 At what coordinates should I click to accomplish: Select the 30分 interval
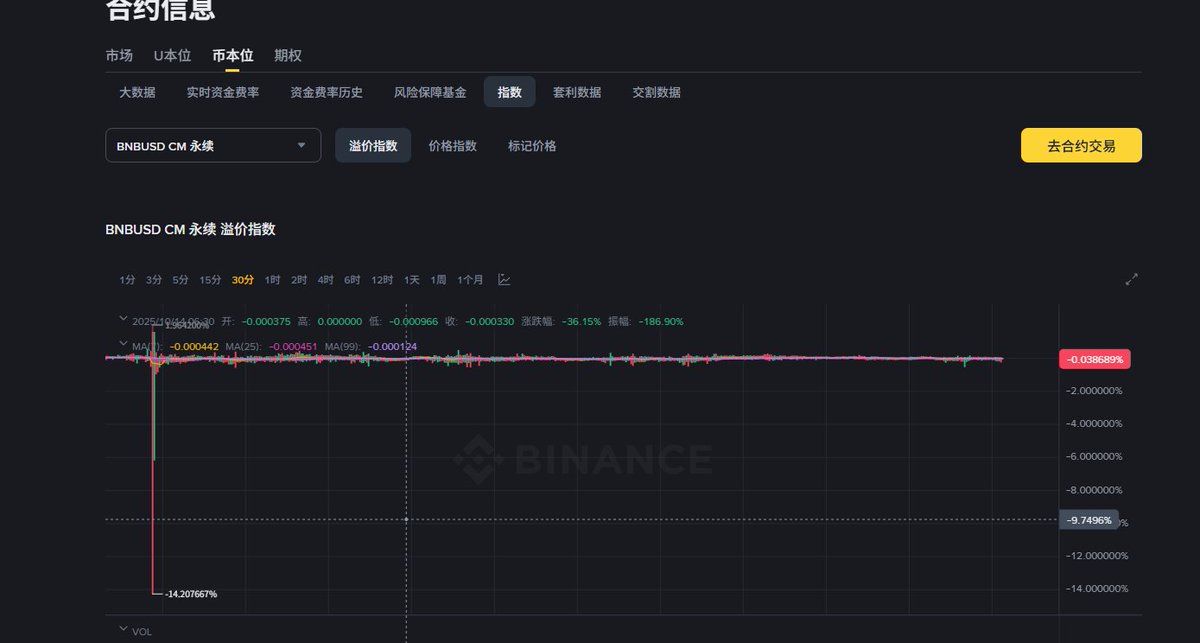pyautogui.click(x=243, y=280)
